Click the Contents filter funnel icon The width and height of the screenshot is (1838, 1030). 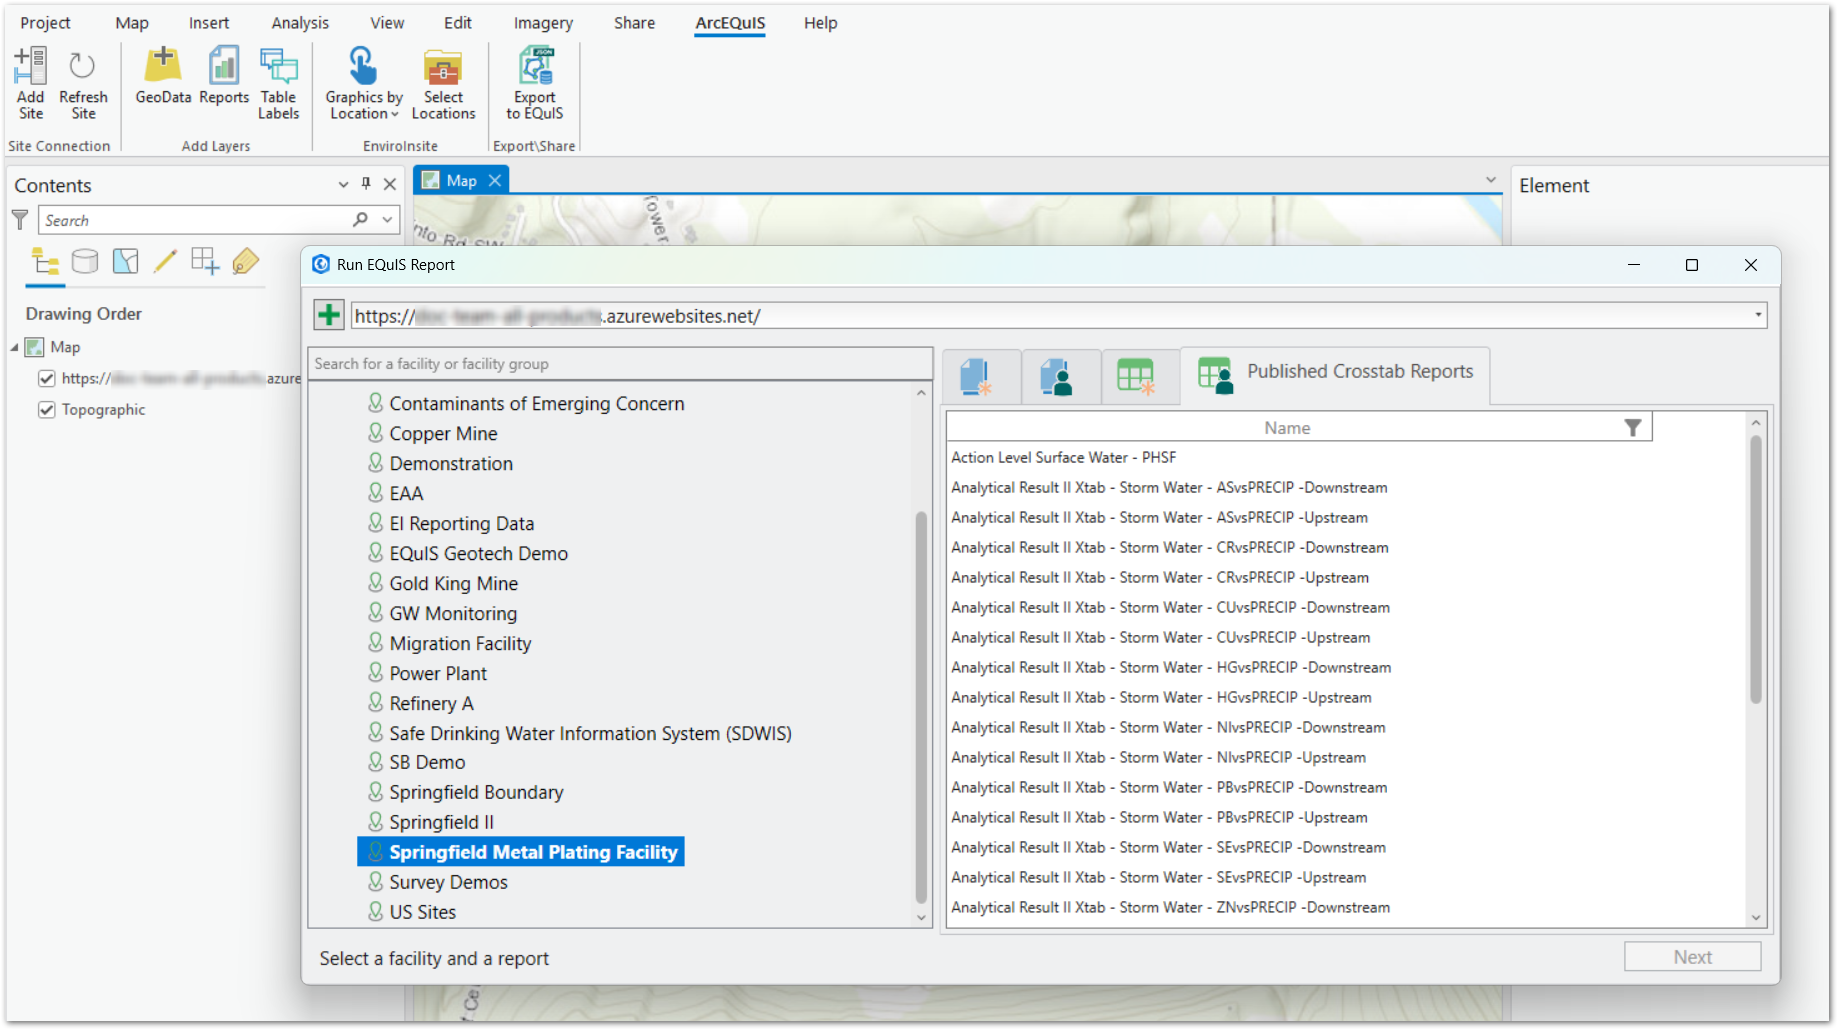point(20,220)
